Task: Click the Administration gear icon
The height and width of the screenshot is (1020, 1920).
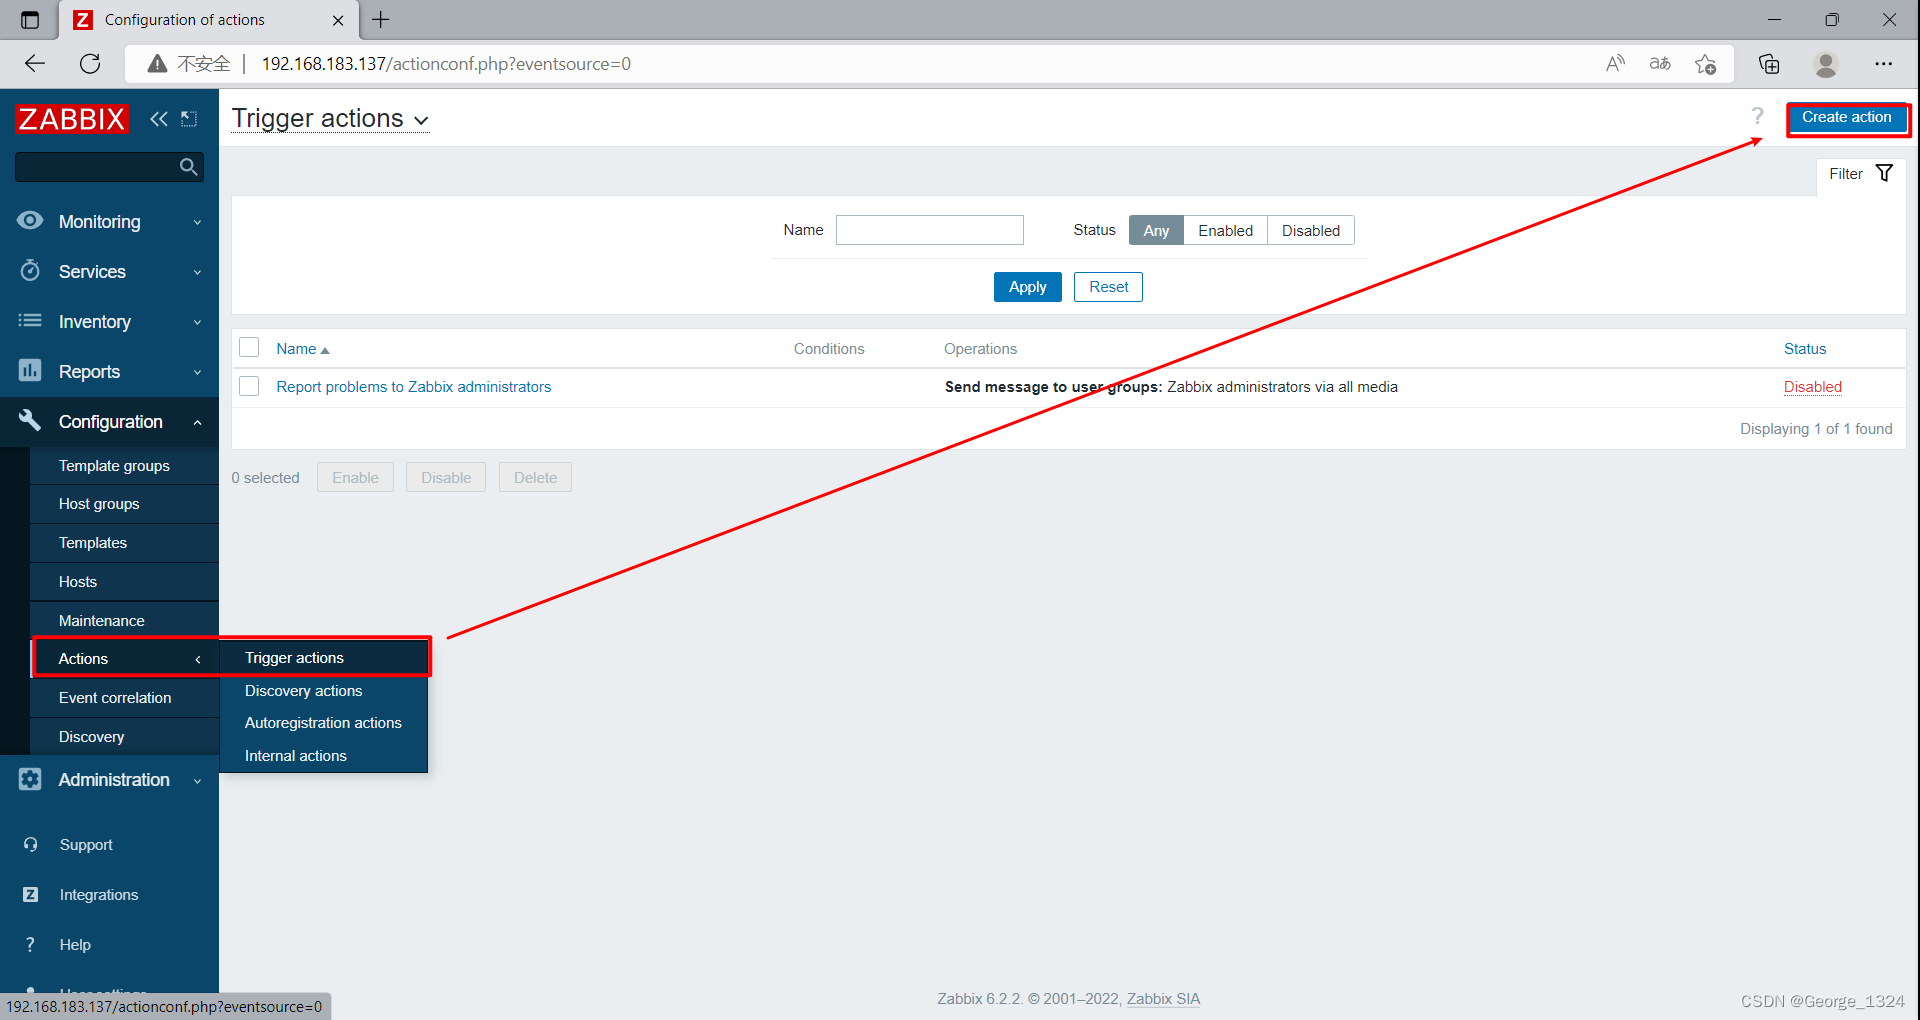Action: coord(30,779)
